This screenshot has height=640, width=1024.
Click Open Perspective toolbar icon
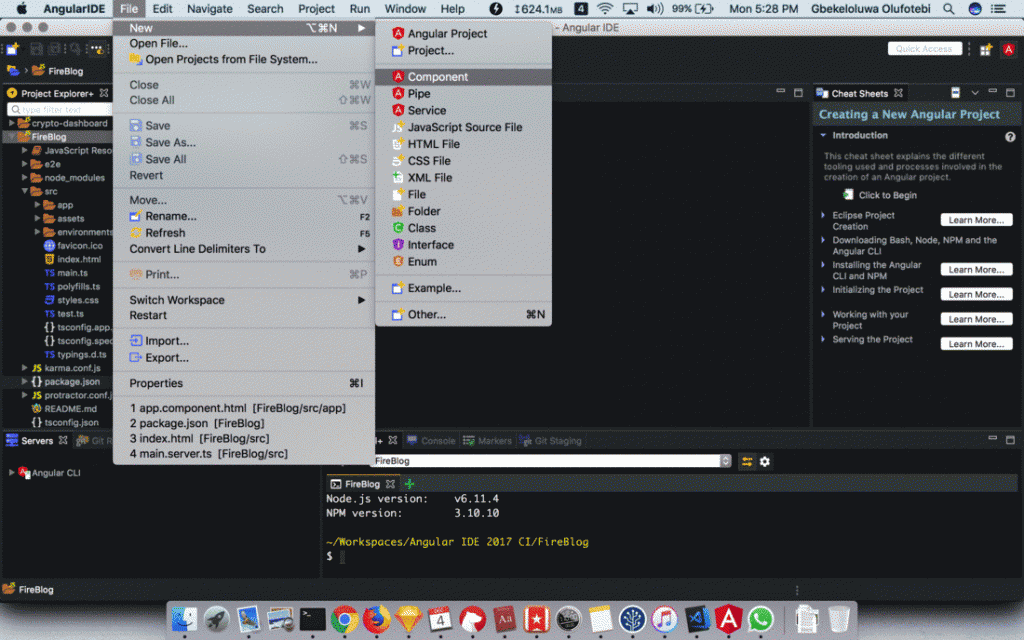[x=985, y=50]
